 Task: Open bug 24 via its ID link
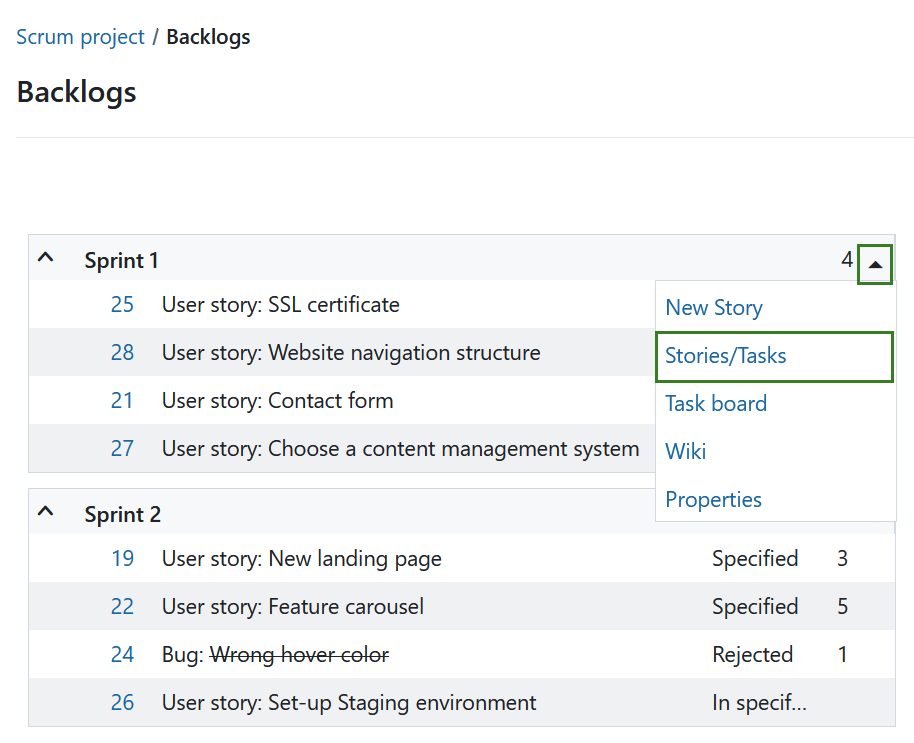tap(122, 654)
